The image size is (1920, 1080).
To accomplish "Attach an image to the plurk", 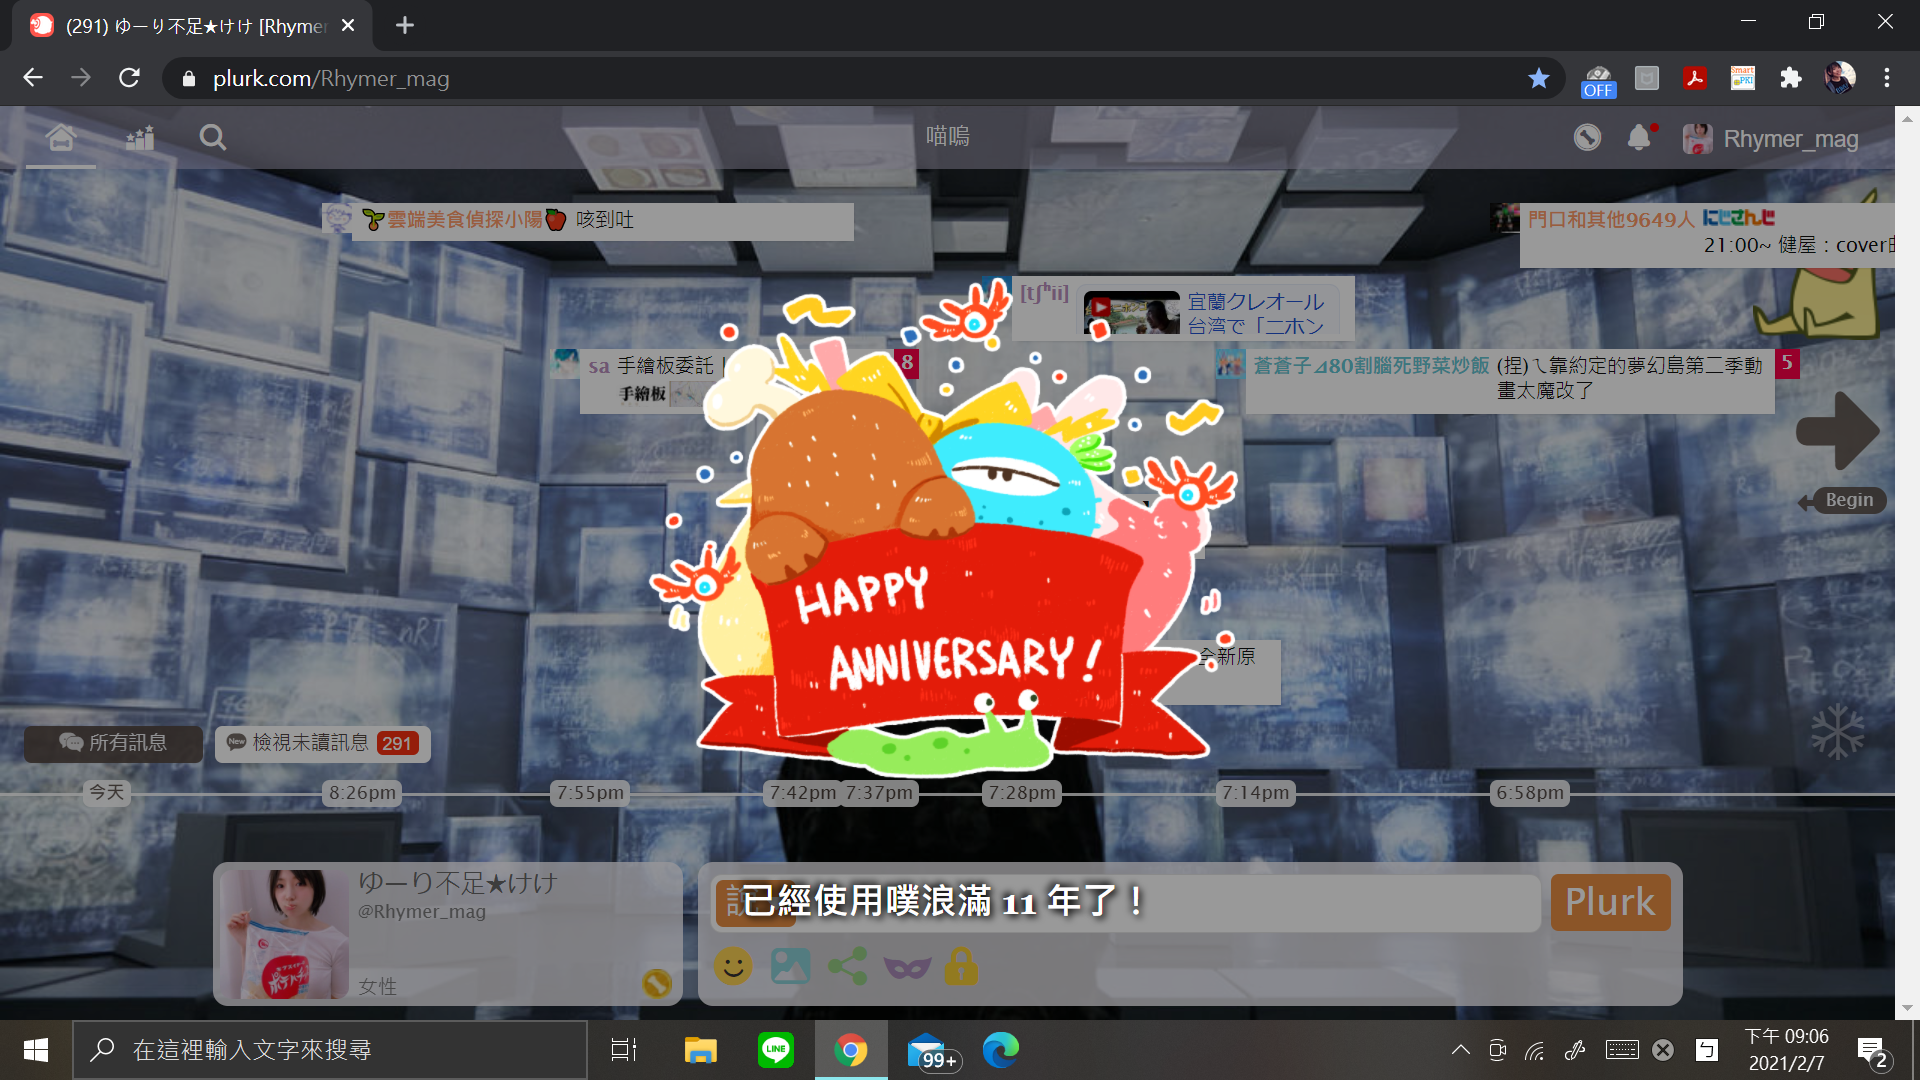I will click(790, 966).
